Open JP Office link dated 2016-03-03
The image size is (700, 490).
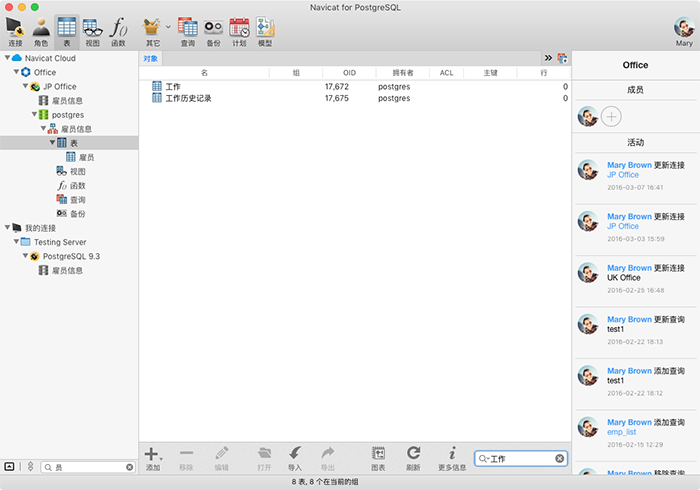[623, 226]
